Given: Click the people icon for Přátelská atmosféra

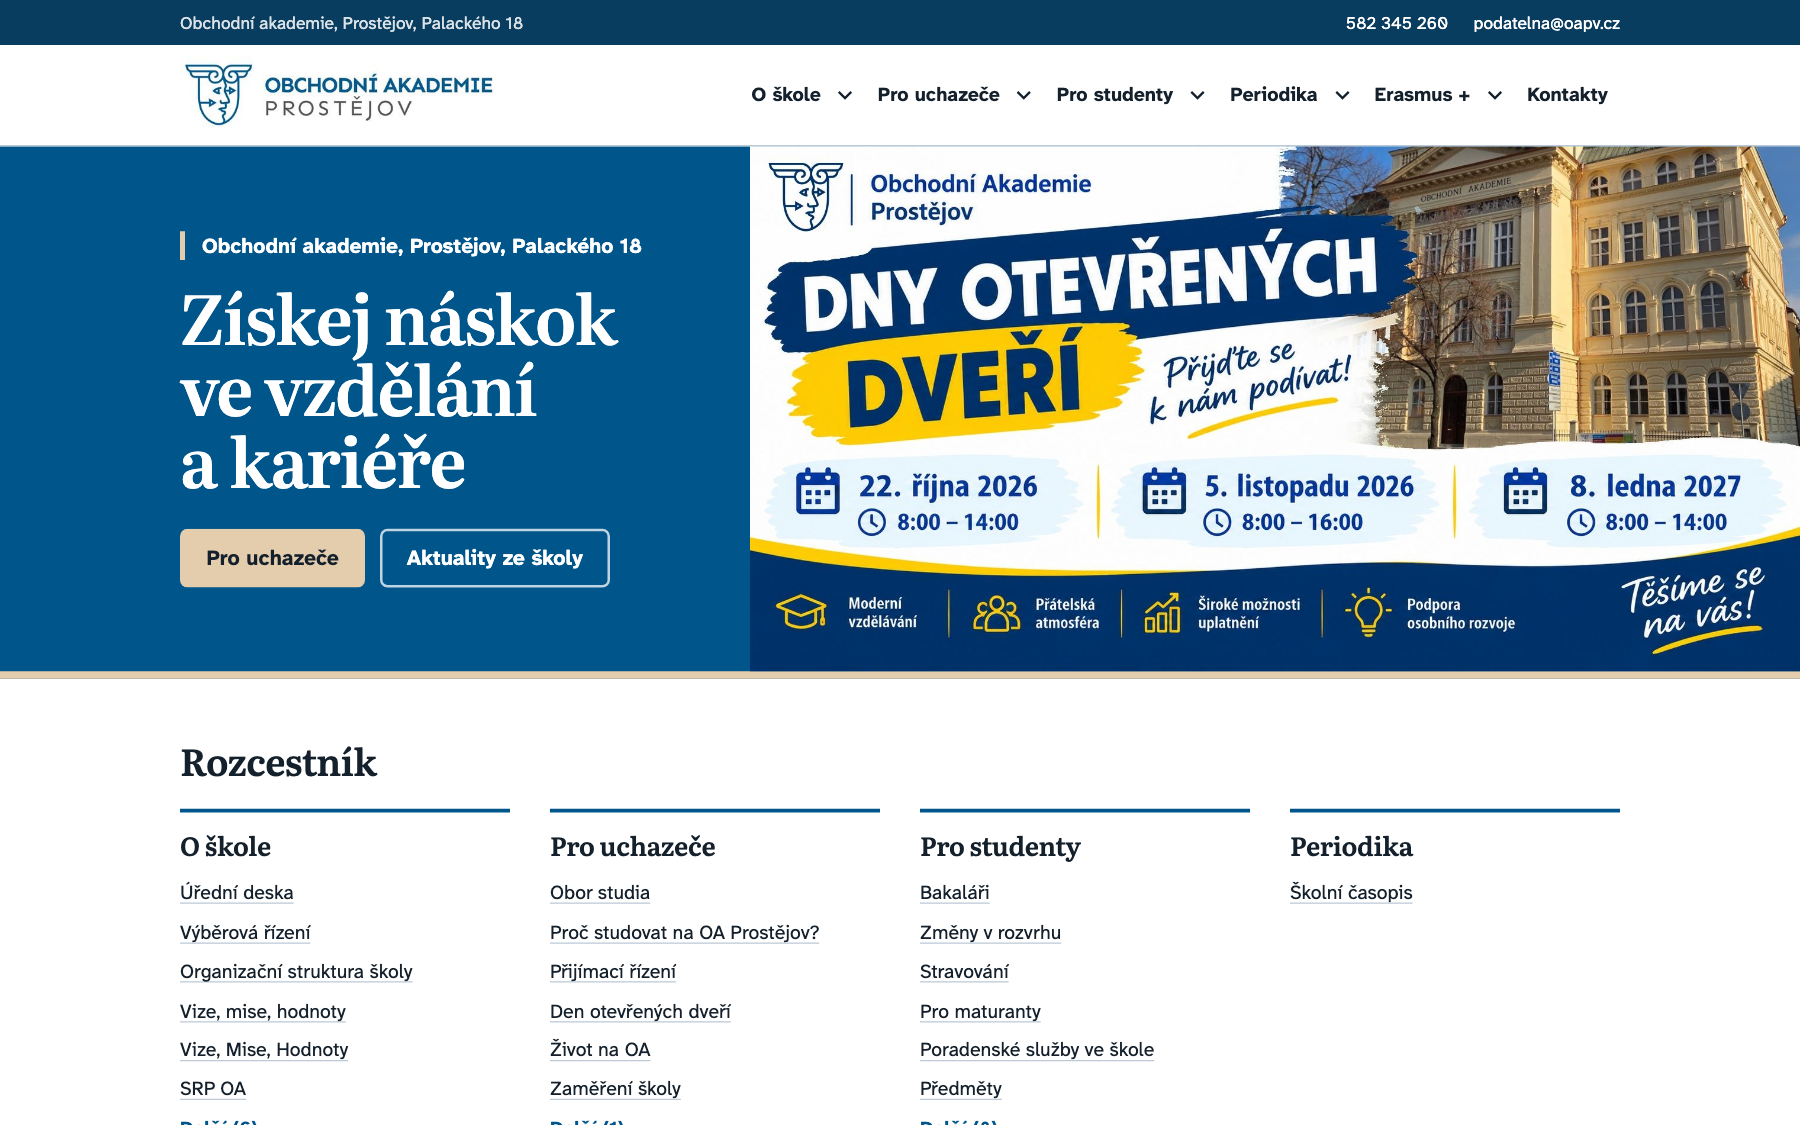Looking at the screenshot, I should [x=996, y=613].
